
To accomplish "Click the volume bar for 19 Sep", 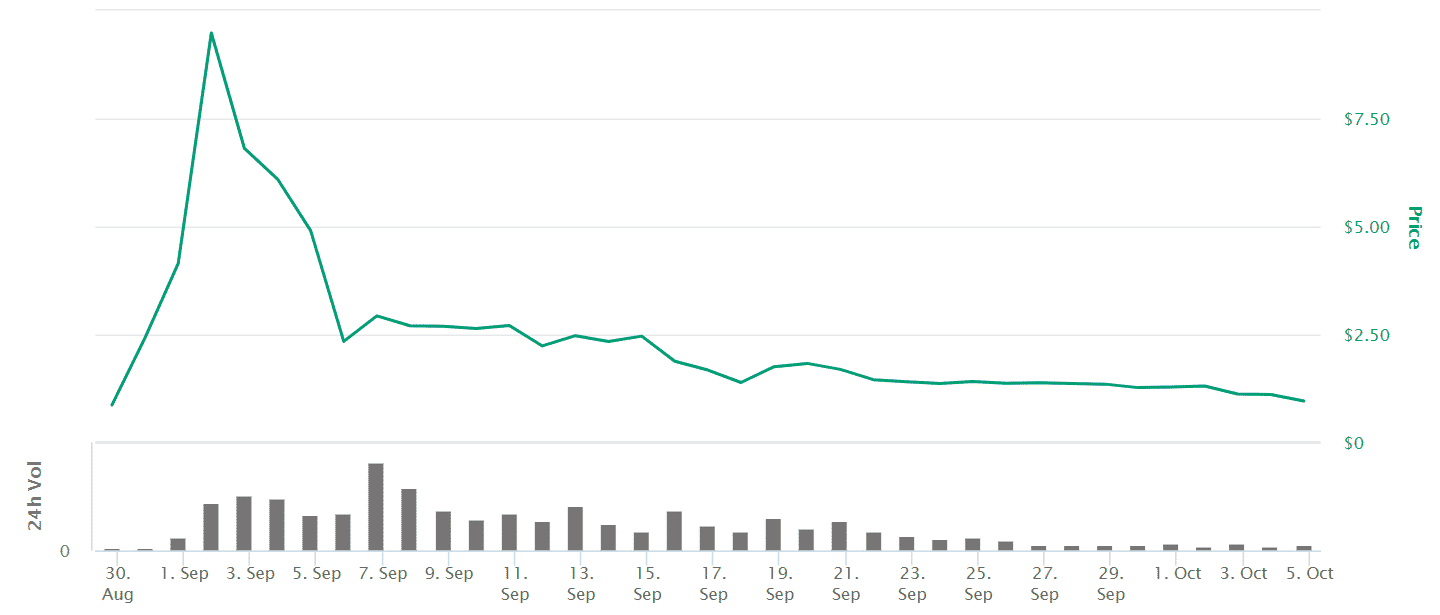I will [x=773, y=534].
